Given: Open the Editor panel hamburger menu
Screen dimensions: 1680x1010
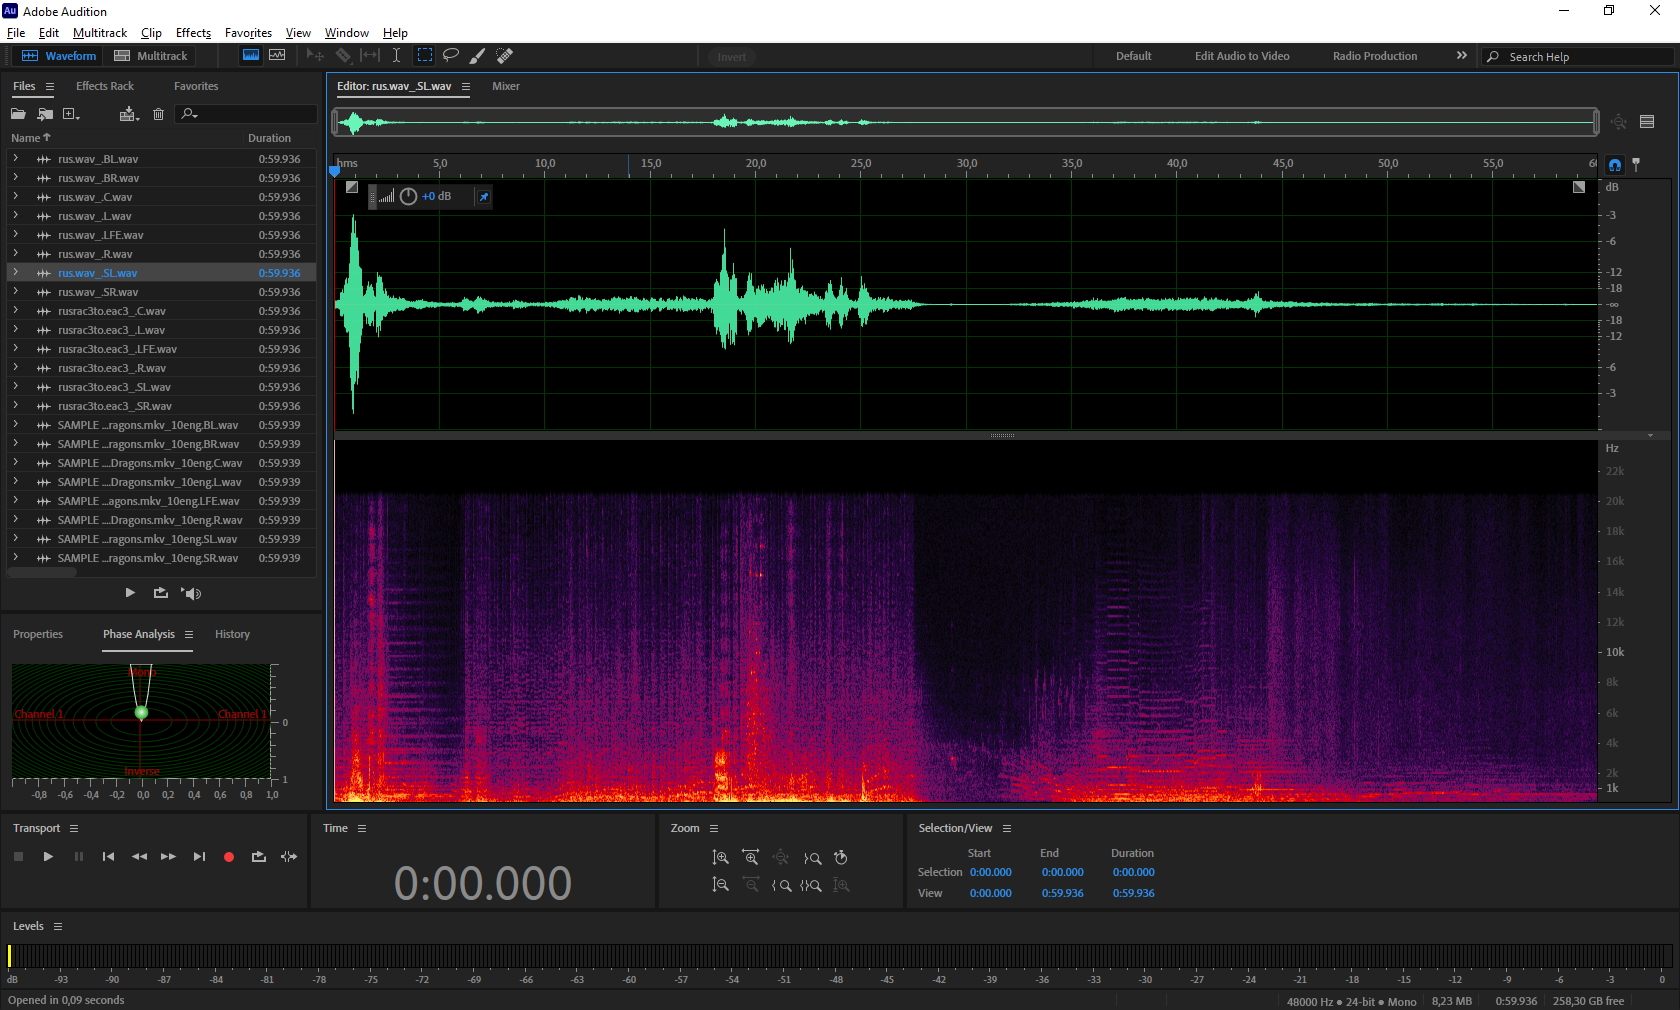Looking at the screenshot, I should tap(466, 87).
